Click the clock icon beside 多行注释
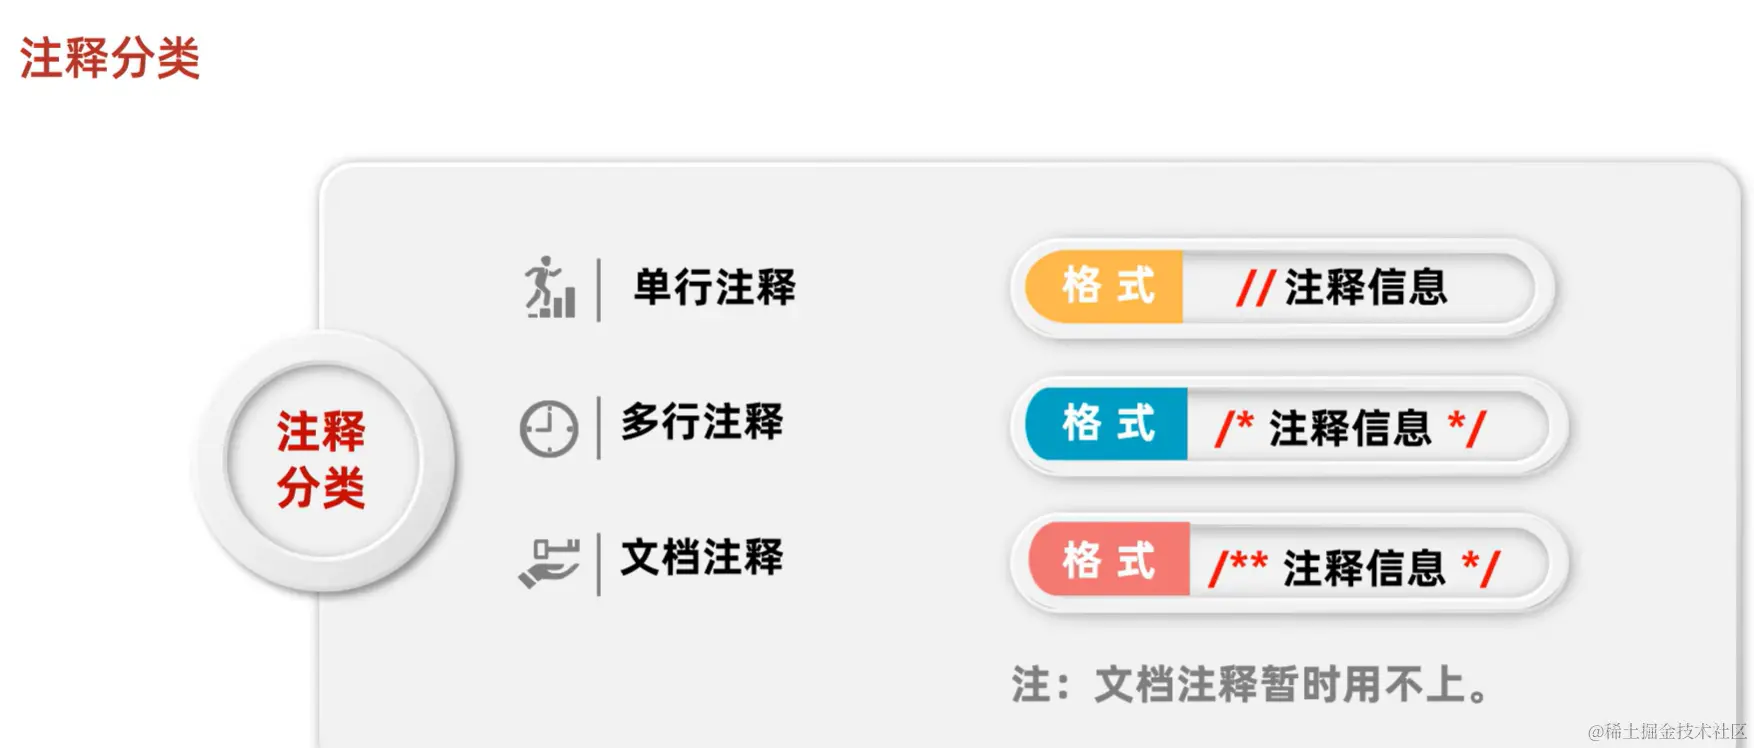Viewport: 1754px width, 748px height. tap(549, 429)
